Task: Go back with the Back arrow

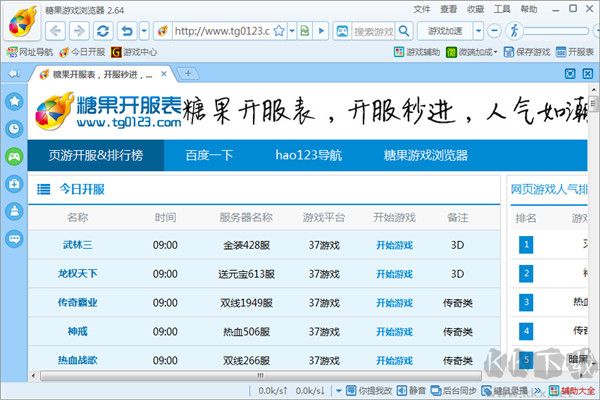Action: (55, 31)
